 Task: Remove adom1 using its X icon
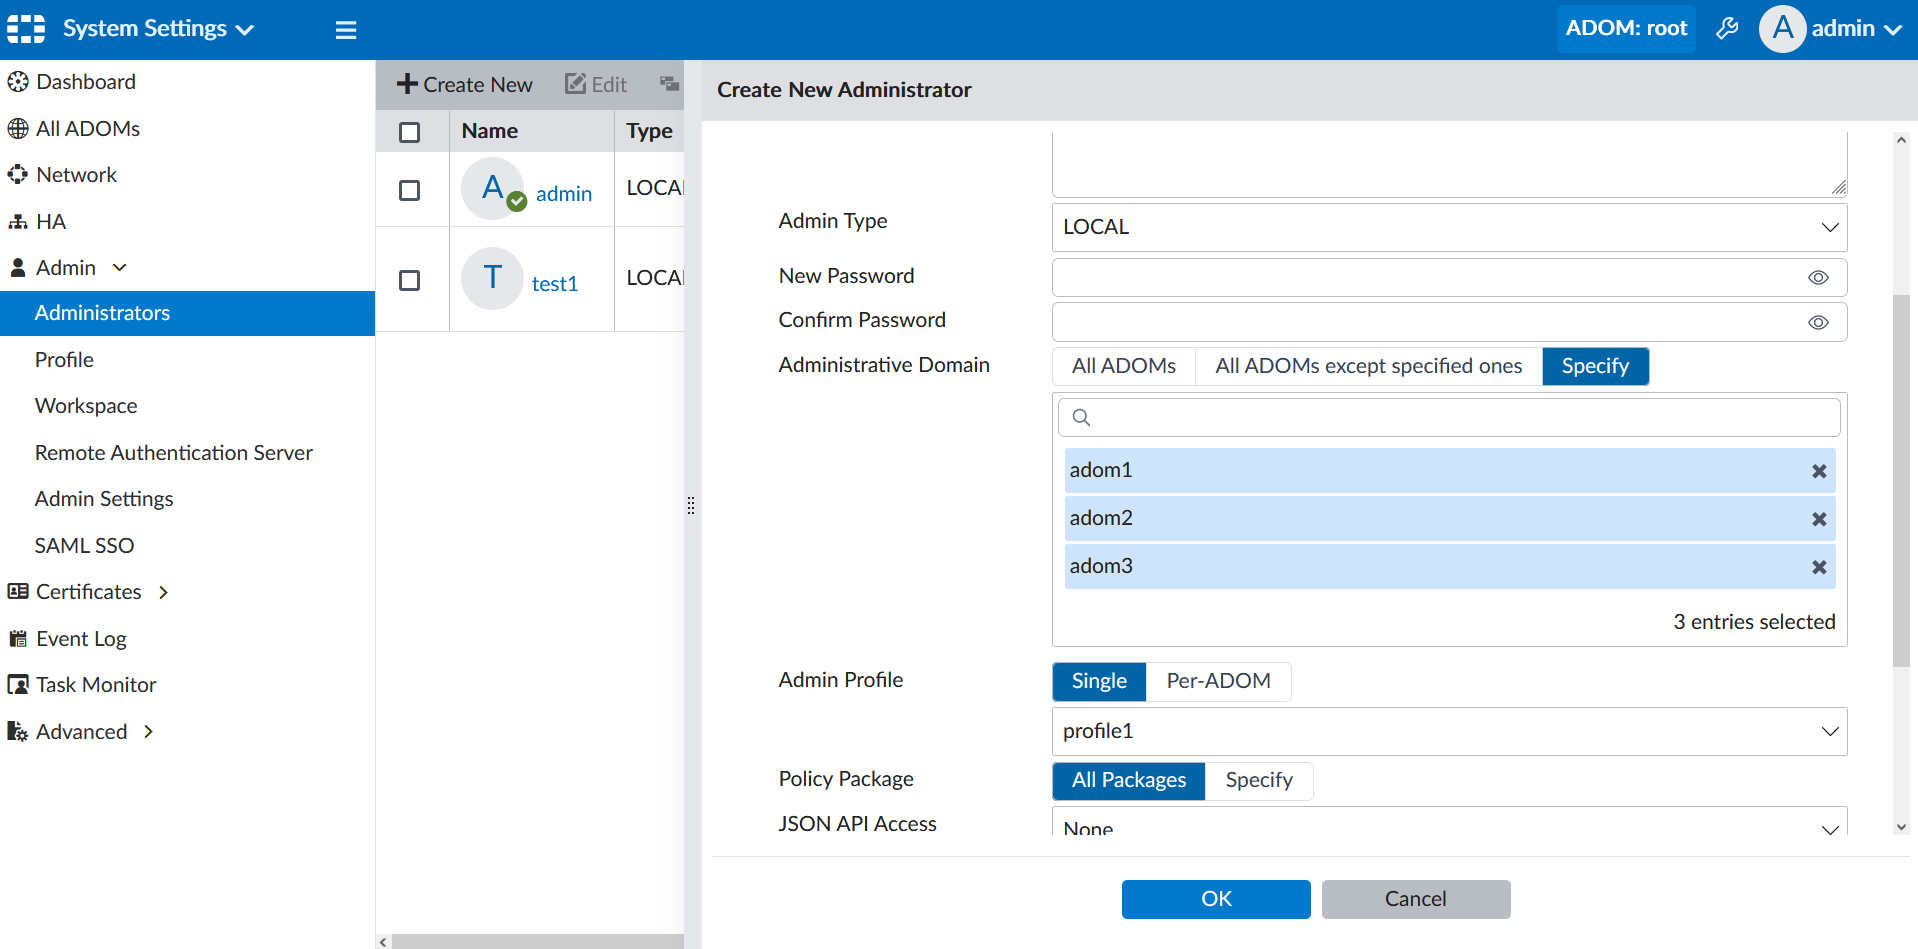(1819, 471)
